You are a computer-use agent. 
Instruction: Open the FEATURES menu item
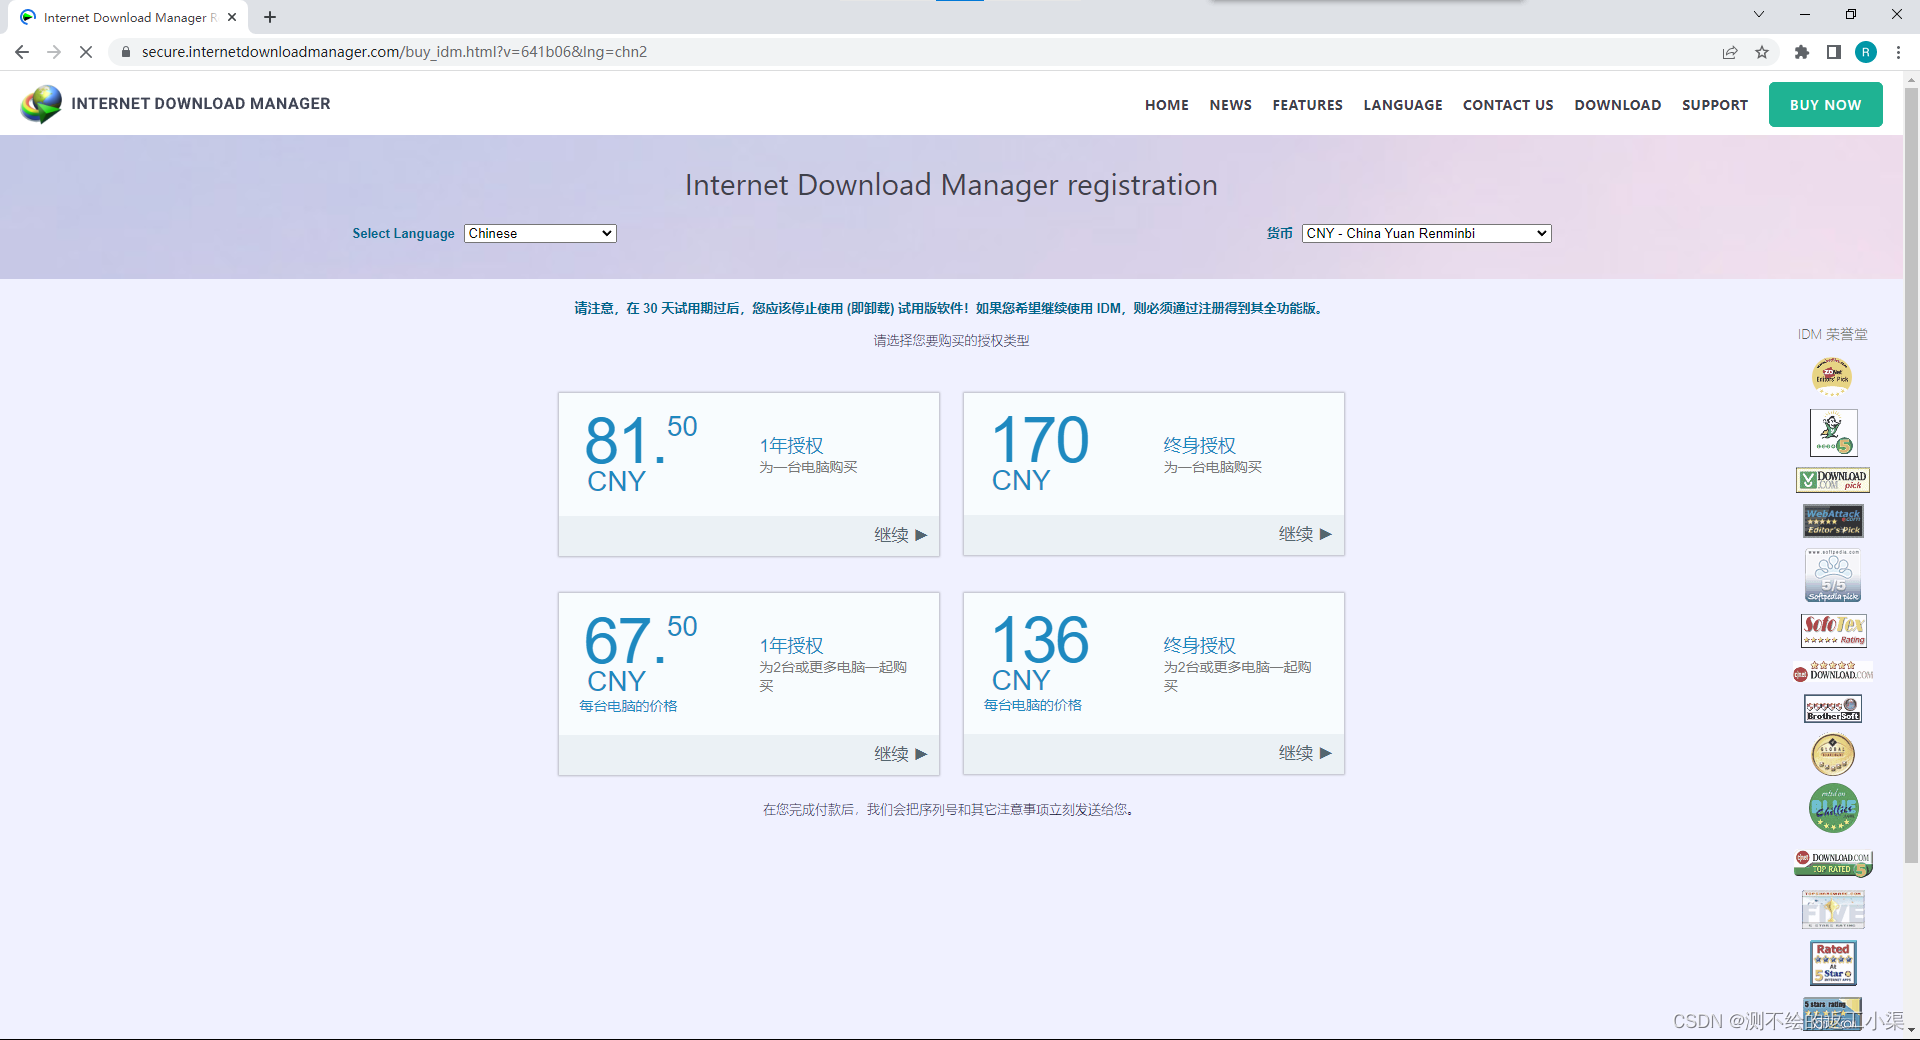[1307, 105]
